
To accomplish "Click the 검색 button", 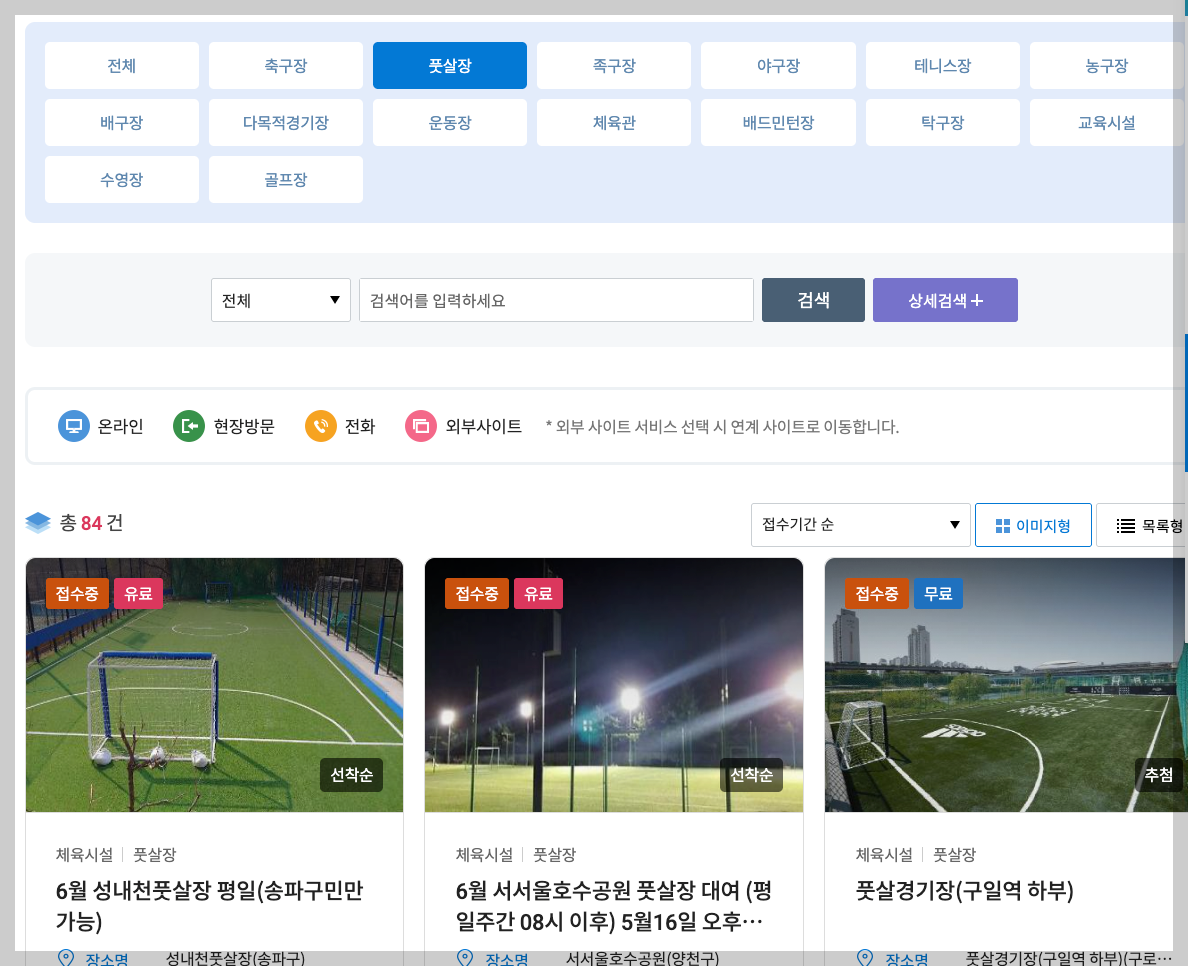I will click(813, 300).
